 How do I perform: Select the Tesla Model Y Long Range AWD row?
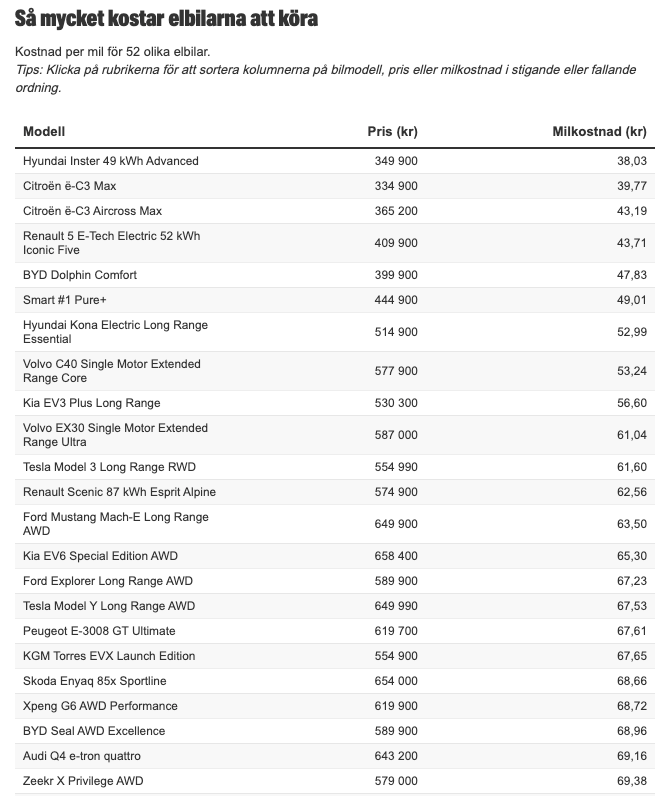109,606
